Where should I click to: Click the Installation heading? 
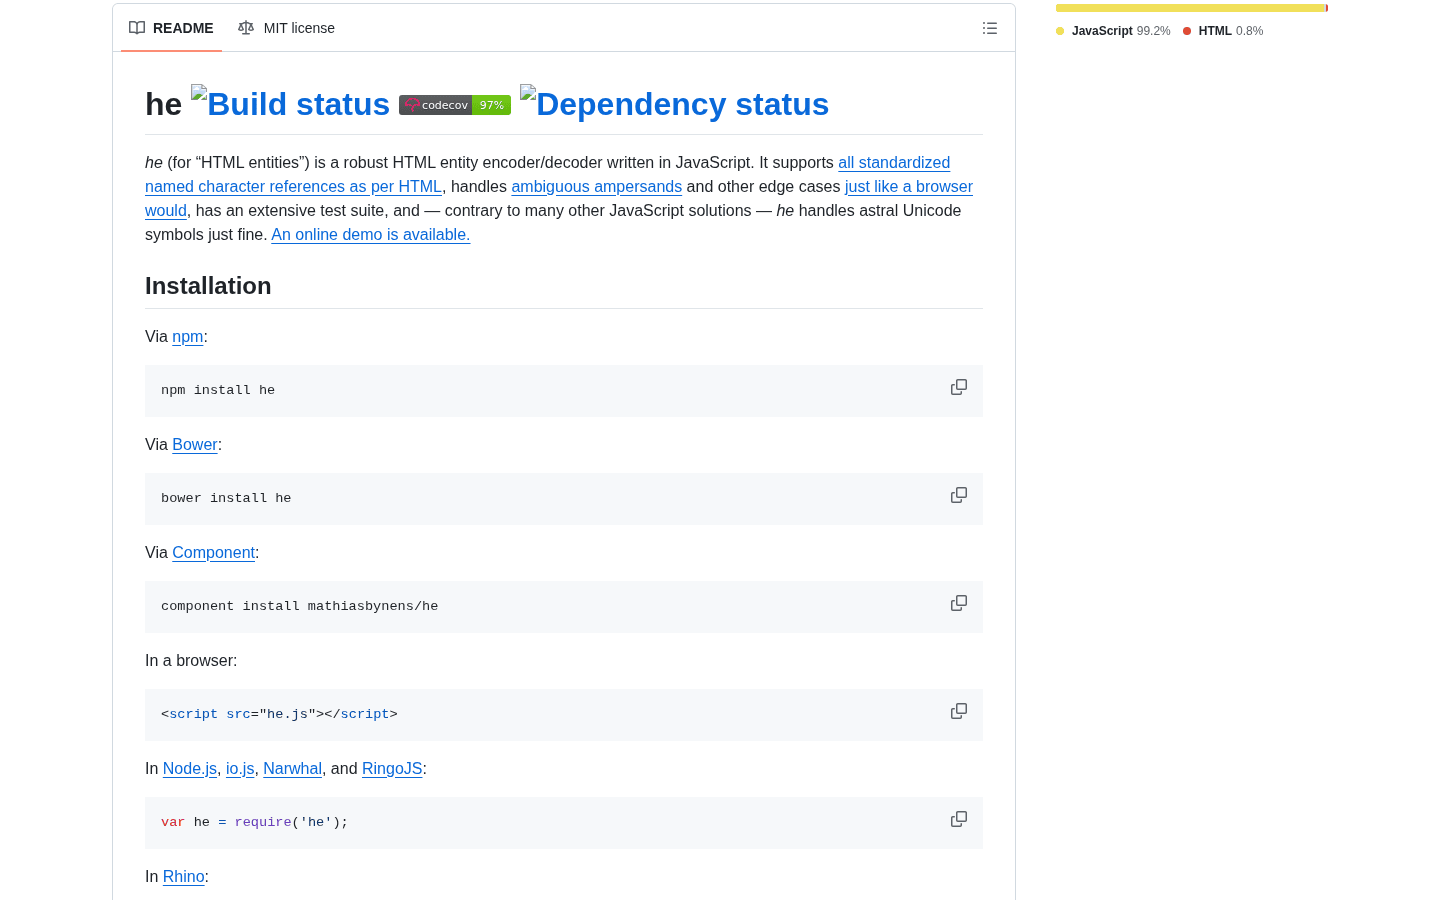tap(208, 286)
